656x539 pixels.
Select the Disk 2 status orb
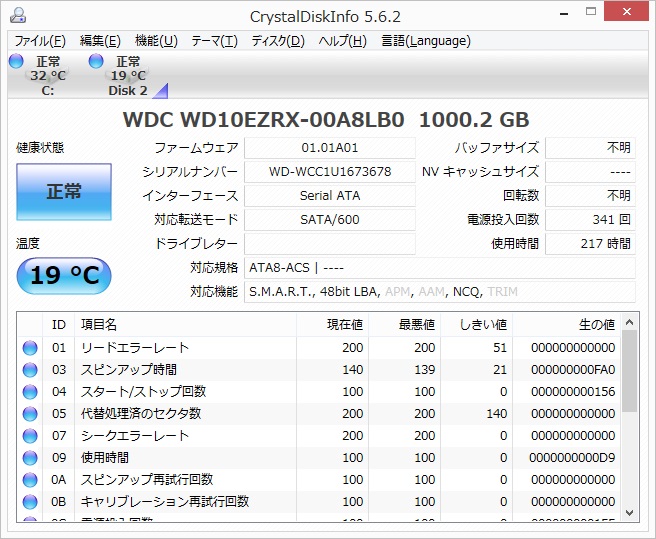coord(96,61)
